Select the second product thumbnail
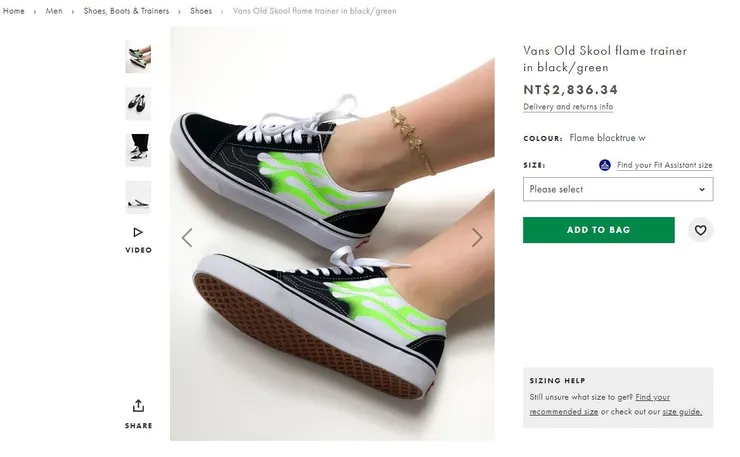This screenshot has height=457, width=740. pos(138,103)
